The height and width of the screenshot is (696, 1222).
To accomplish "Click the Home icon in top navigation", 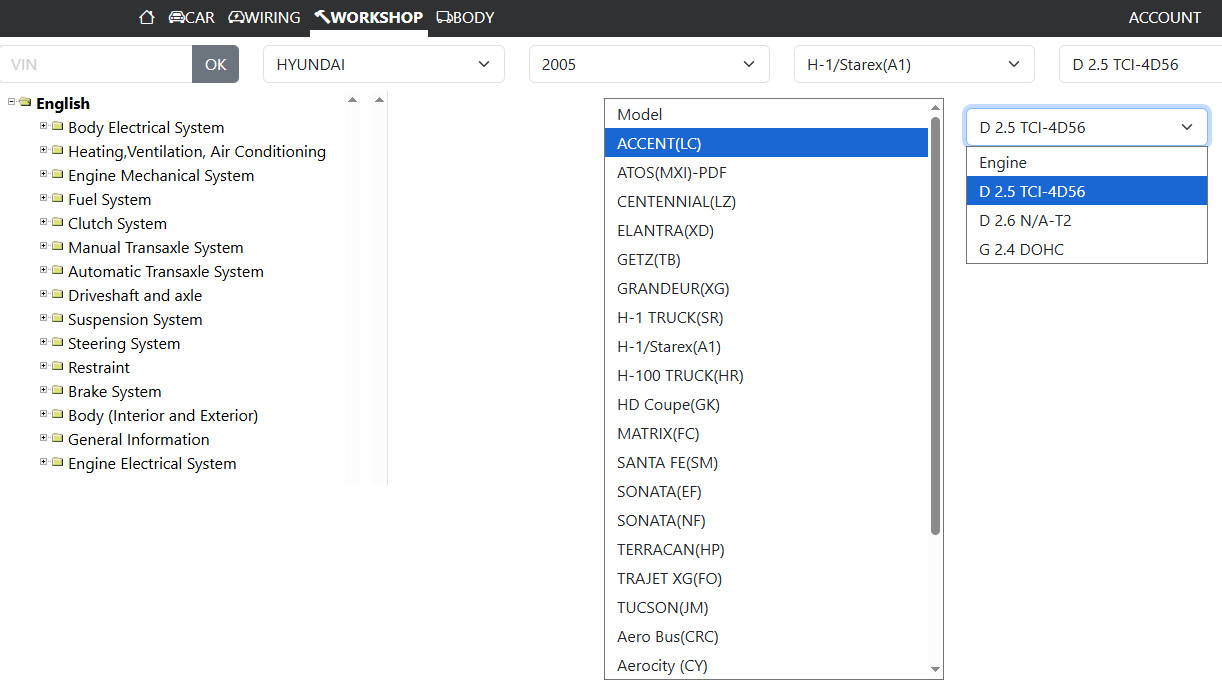I will tap(147, 17).
